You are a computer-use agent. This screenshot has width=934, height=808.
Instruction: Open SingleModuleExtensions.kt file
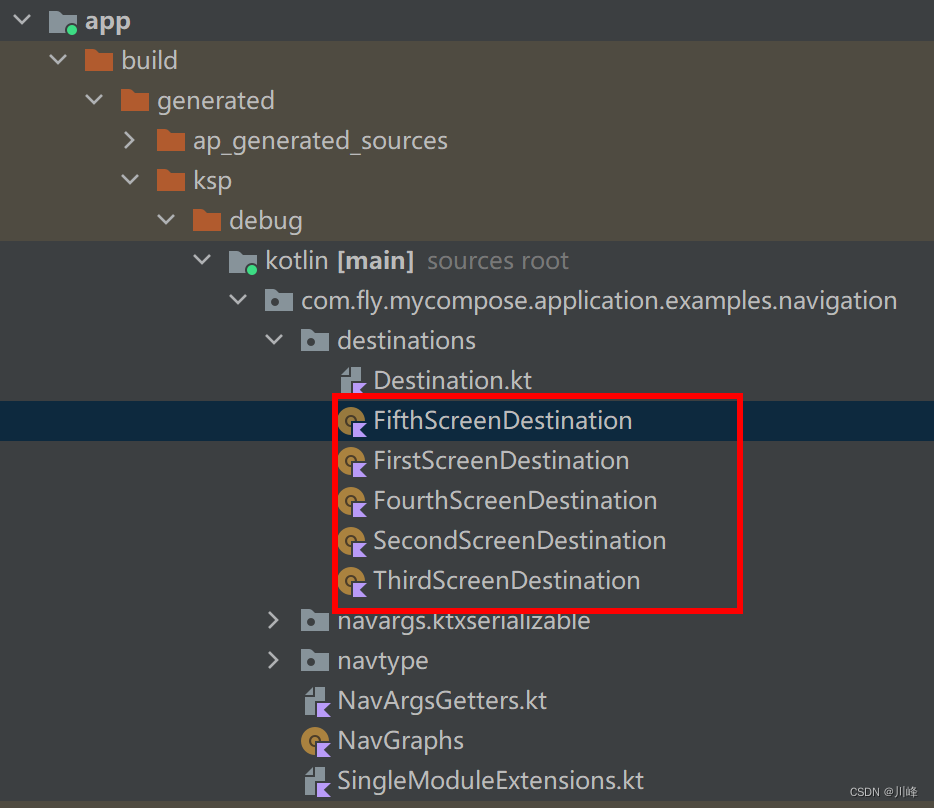coord(491,781)
